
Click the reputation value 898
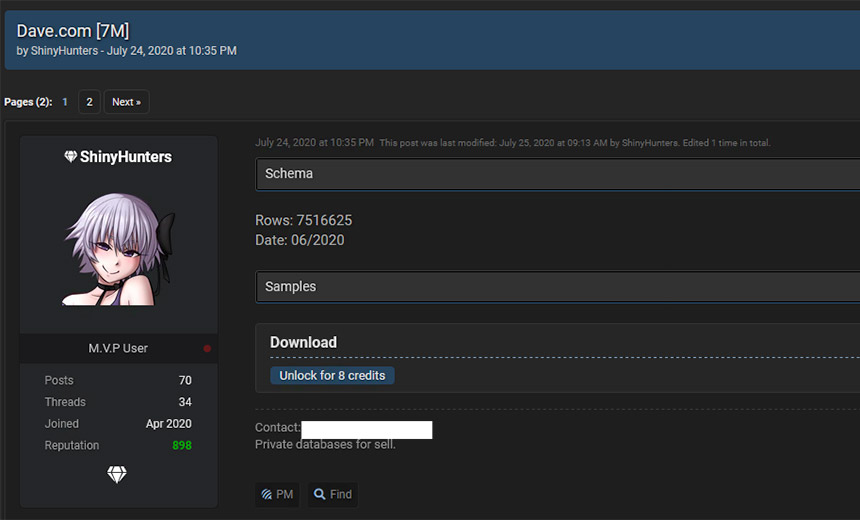pyautogui.click(x=182, y=445)
